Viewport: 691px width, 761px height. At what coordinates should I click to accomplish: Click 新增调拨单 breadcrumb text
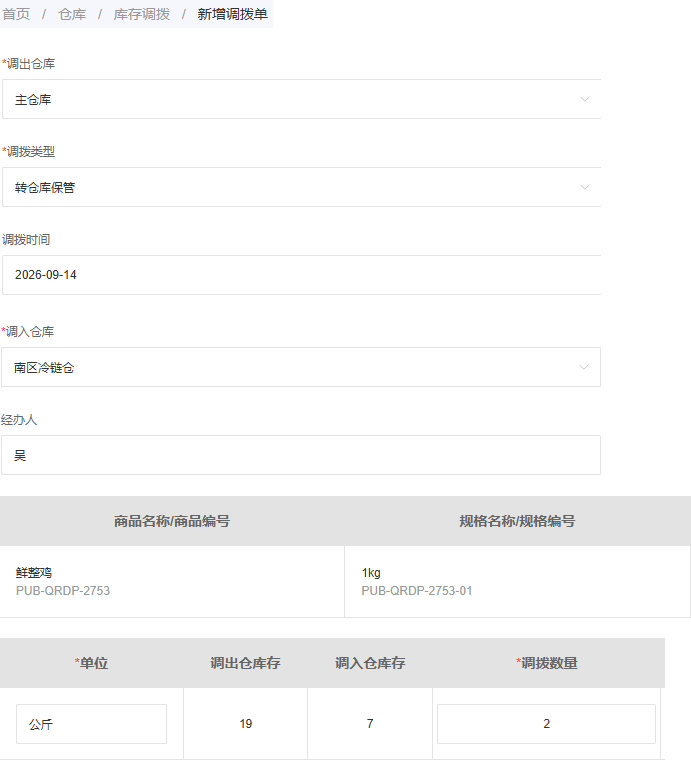pos(232,14)
